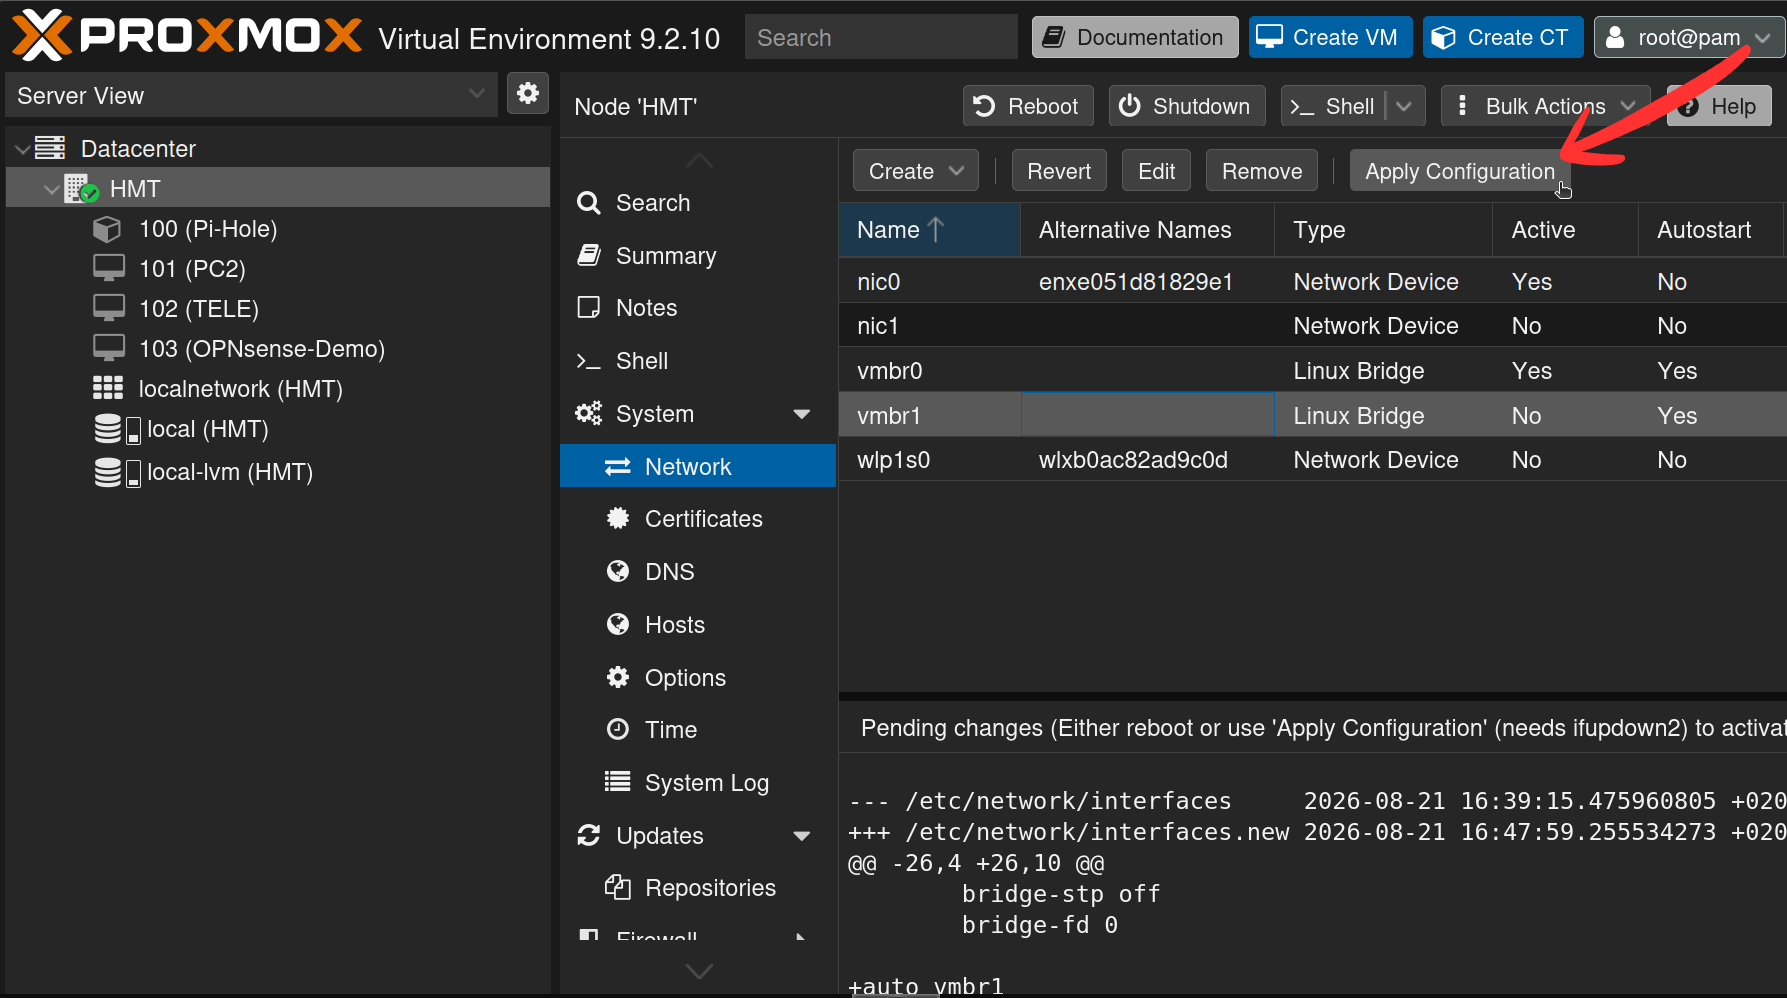Select the vmbr0 bridge row
Screen dimensions: 1787x998
tap(1312, 370)
